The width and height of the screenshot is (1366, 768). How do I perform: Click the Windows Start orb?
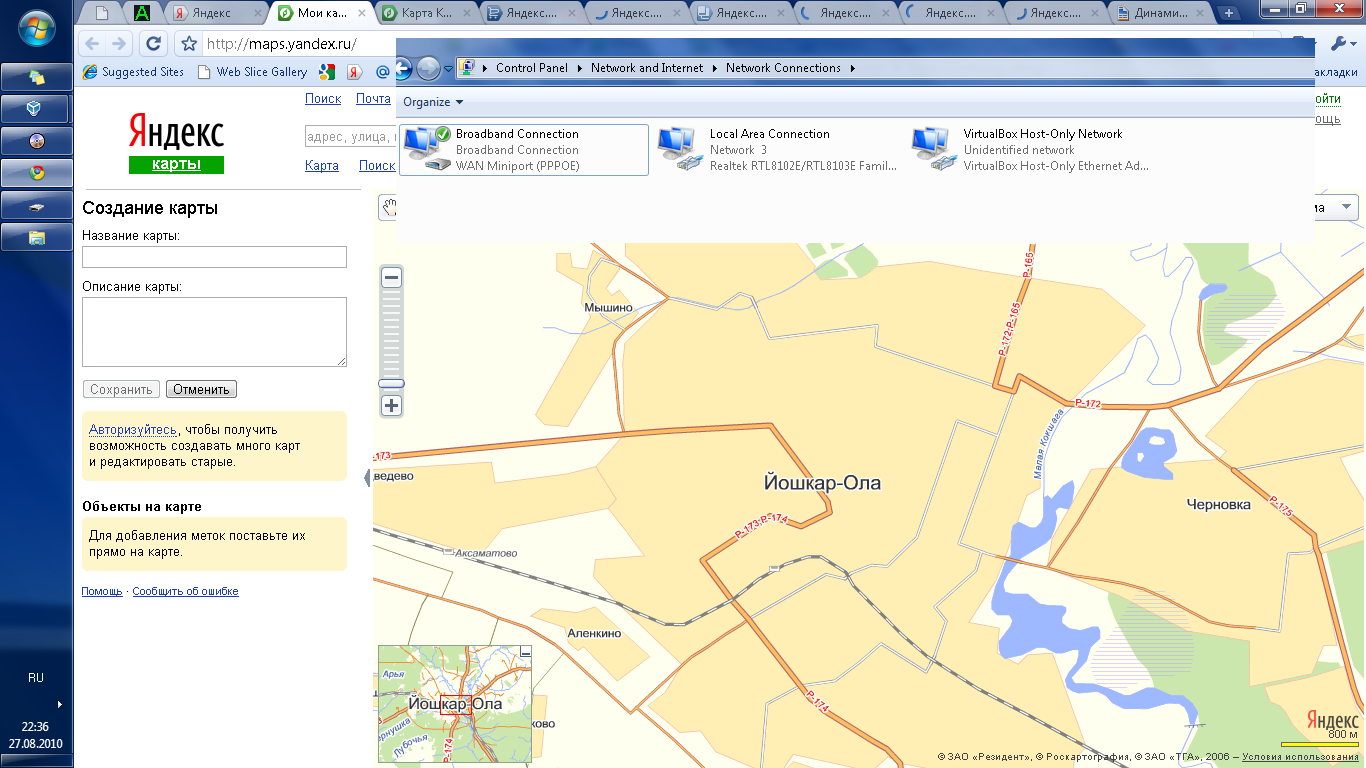(37, 28)
